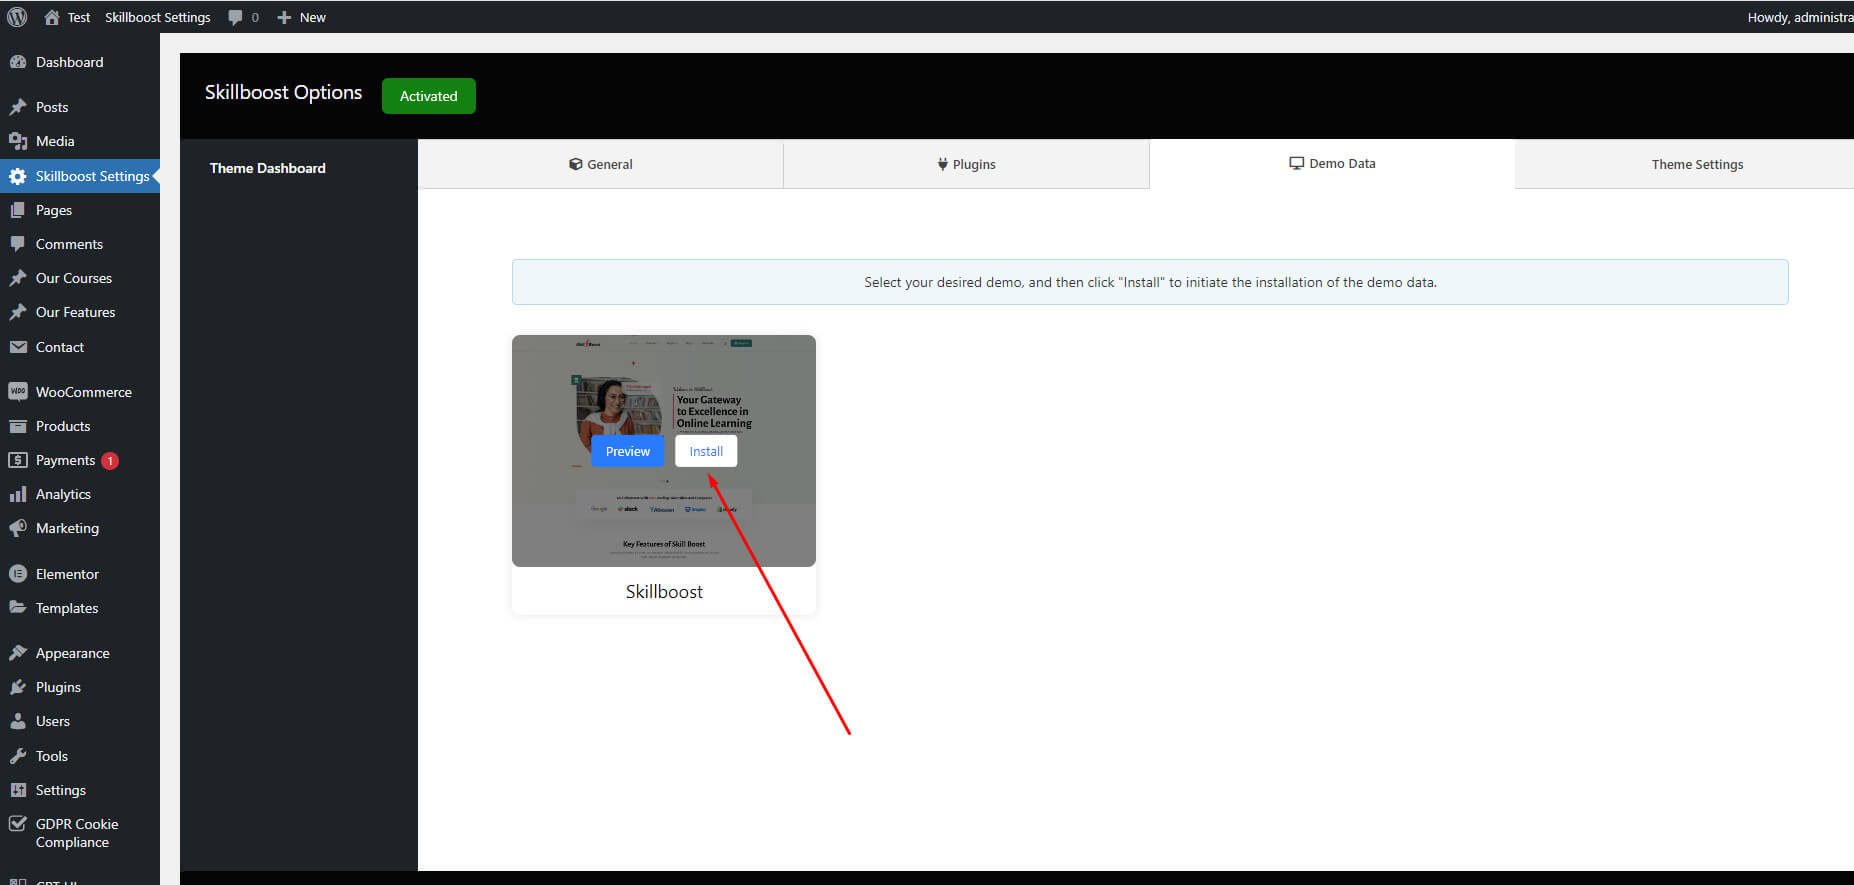The width and height of the screenshot is (1854, 885).
Task: Click the green Activated button
Action: click(429, 96)
